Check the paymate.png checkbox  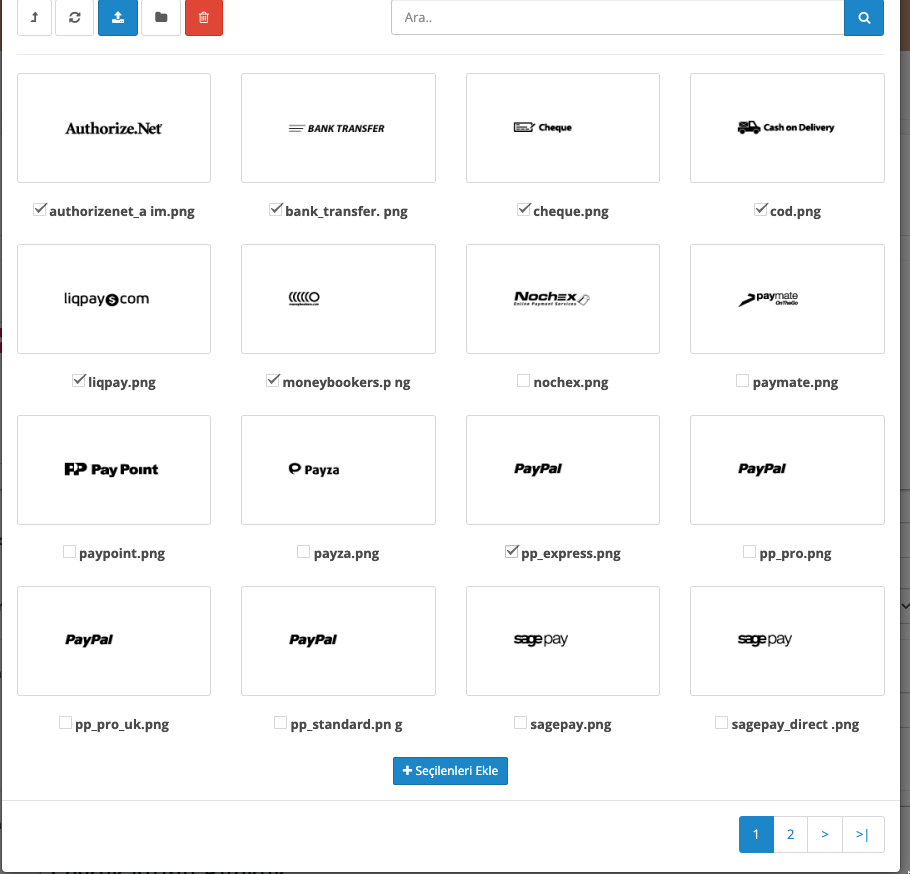pos(742,380)
